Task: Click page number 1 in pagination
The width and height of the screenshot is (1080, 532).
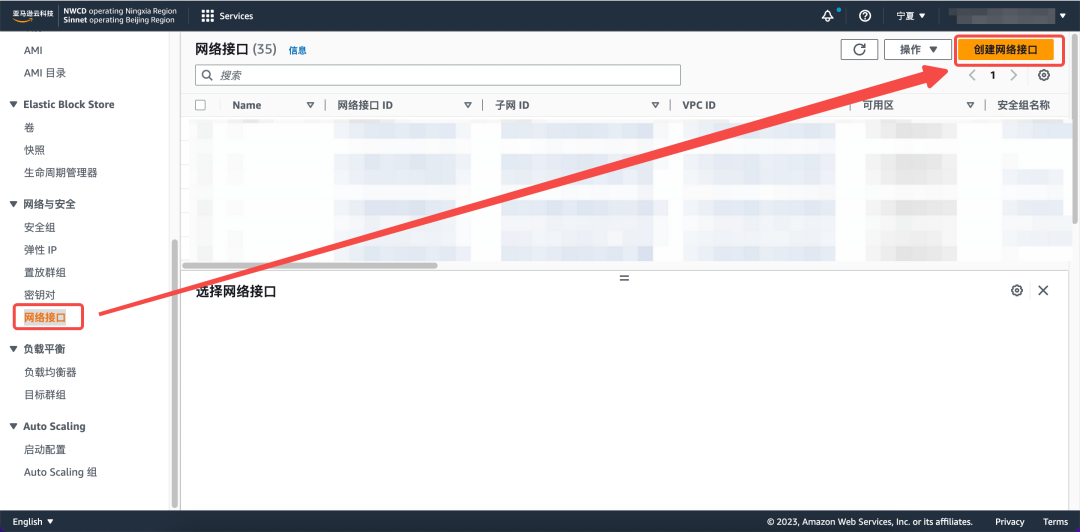Action: tap(993, 75)
